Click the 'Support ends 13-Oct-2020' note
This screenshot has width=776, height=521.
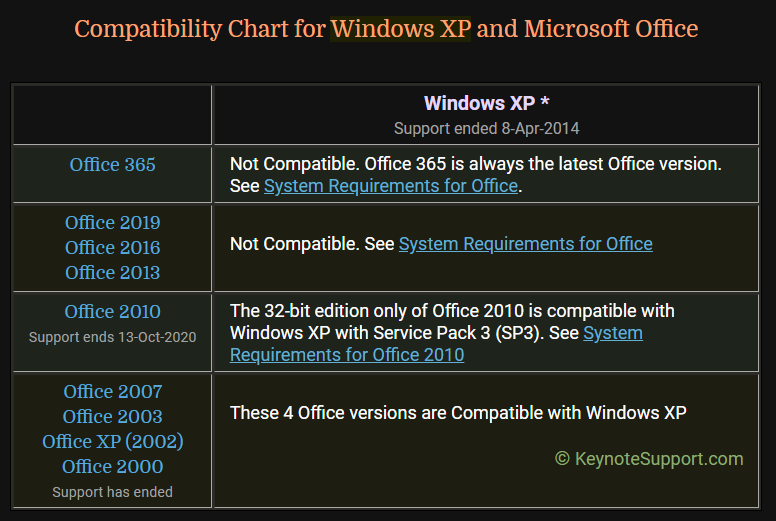112,337
